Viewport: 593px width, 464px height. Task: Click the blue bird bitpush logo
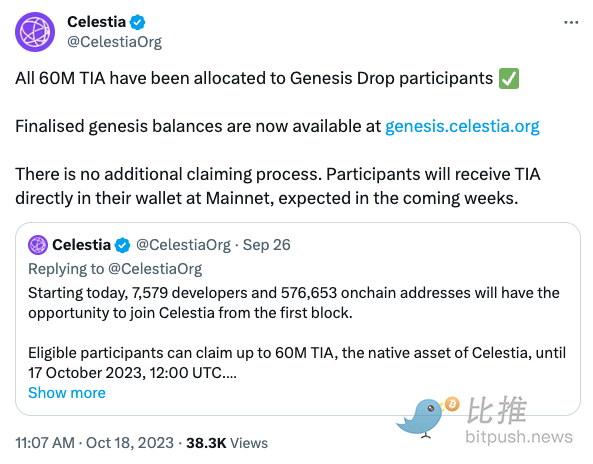coord(421,417)
